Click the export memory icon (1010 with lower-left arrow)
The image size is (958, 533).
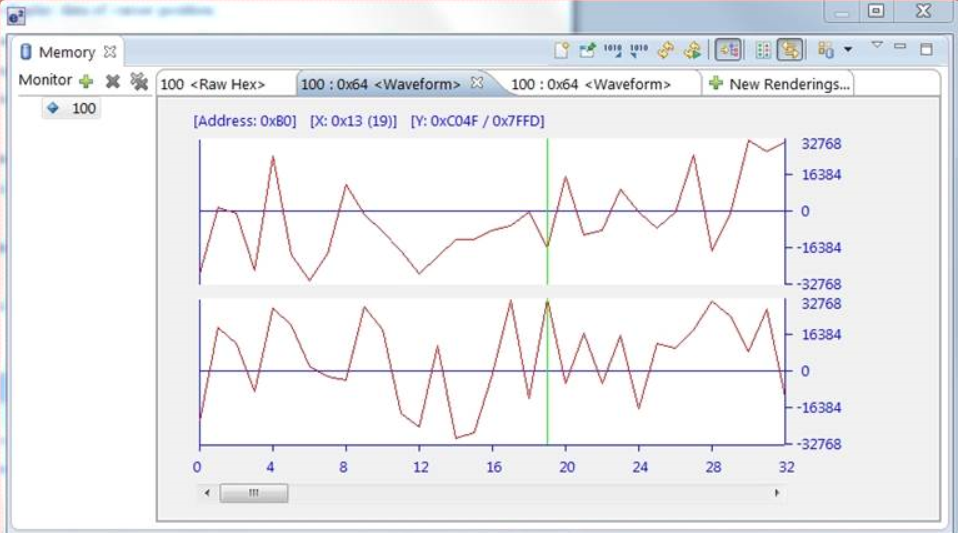coord(639,50)
